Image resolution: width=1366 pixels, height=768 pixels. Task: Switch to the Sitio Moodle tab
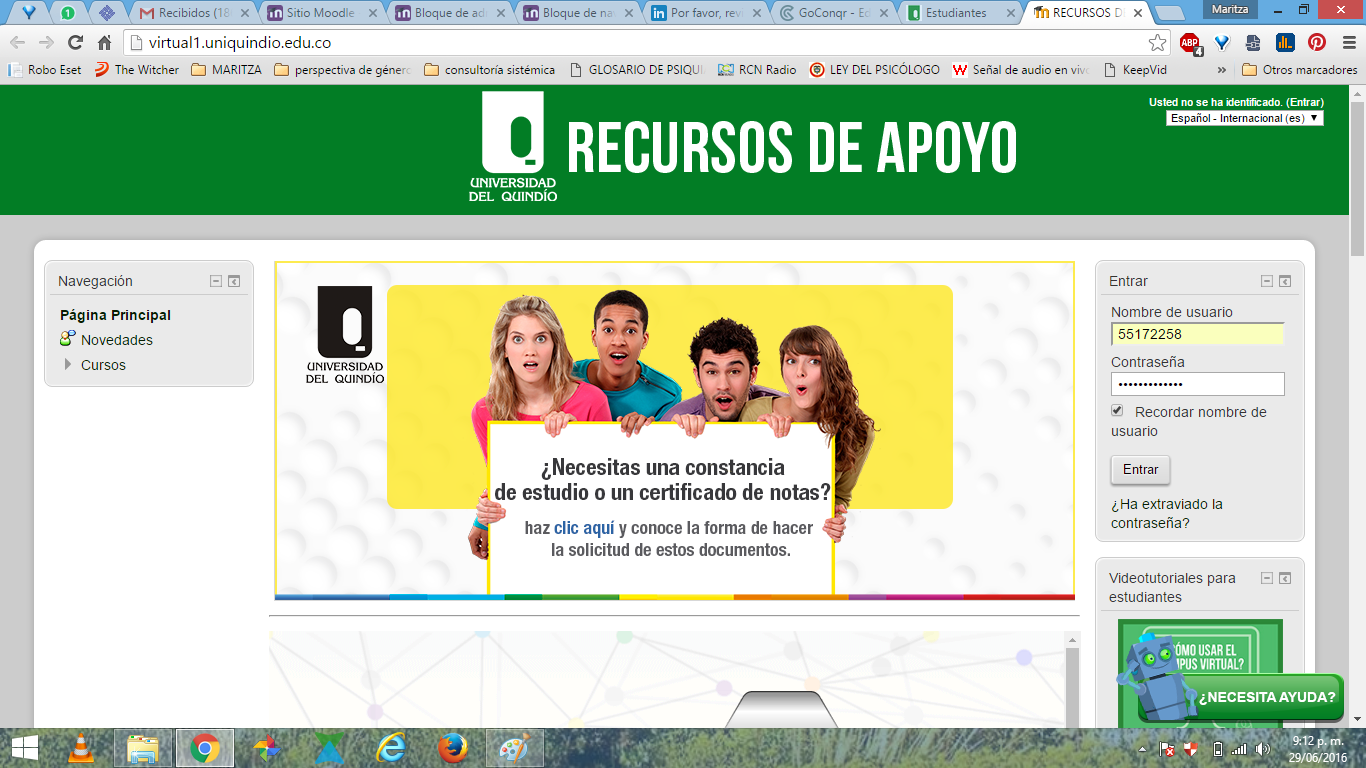pos(318,13)
